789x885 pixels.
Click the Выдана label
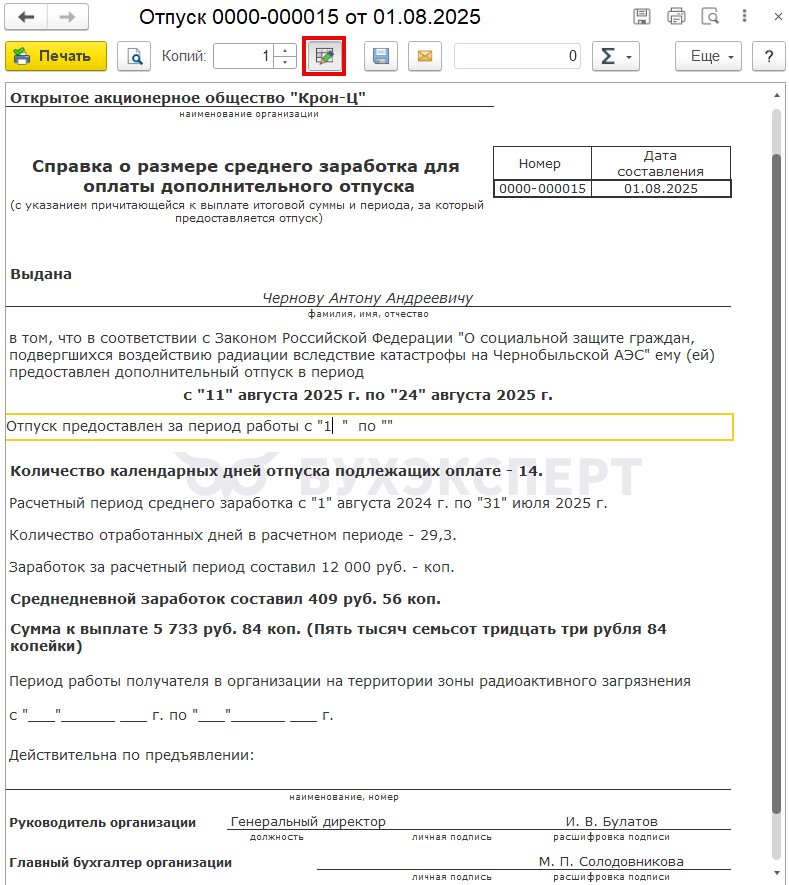[x=41, y=274]
